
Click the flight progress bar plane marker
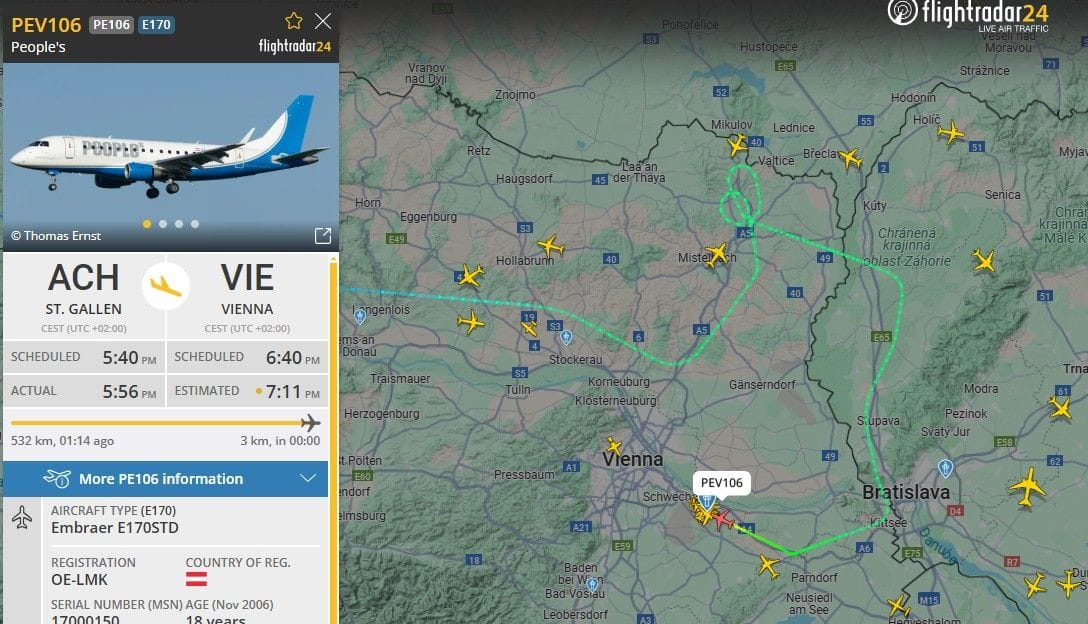coord(310,423)
